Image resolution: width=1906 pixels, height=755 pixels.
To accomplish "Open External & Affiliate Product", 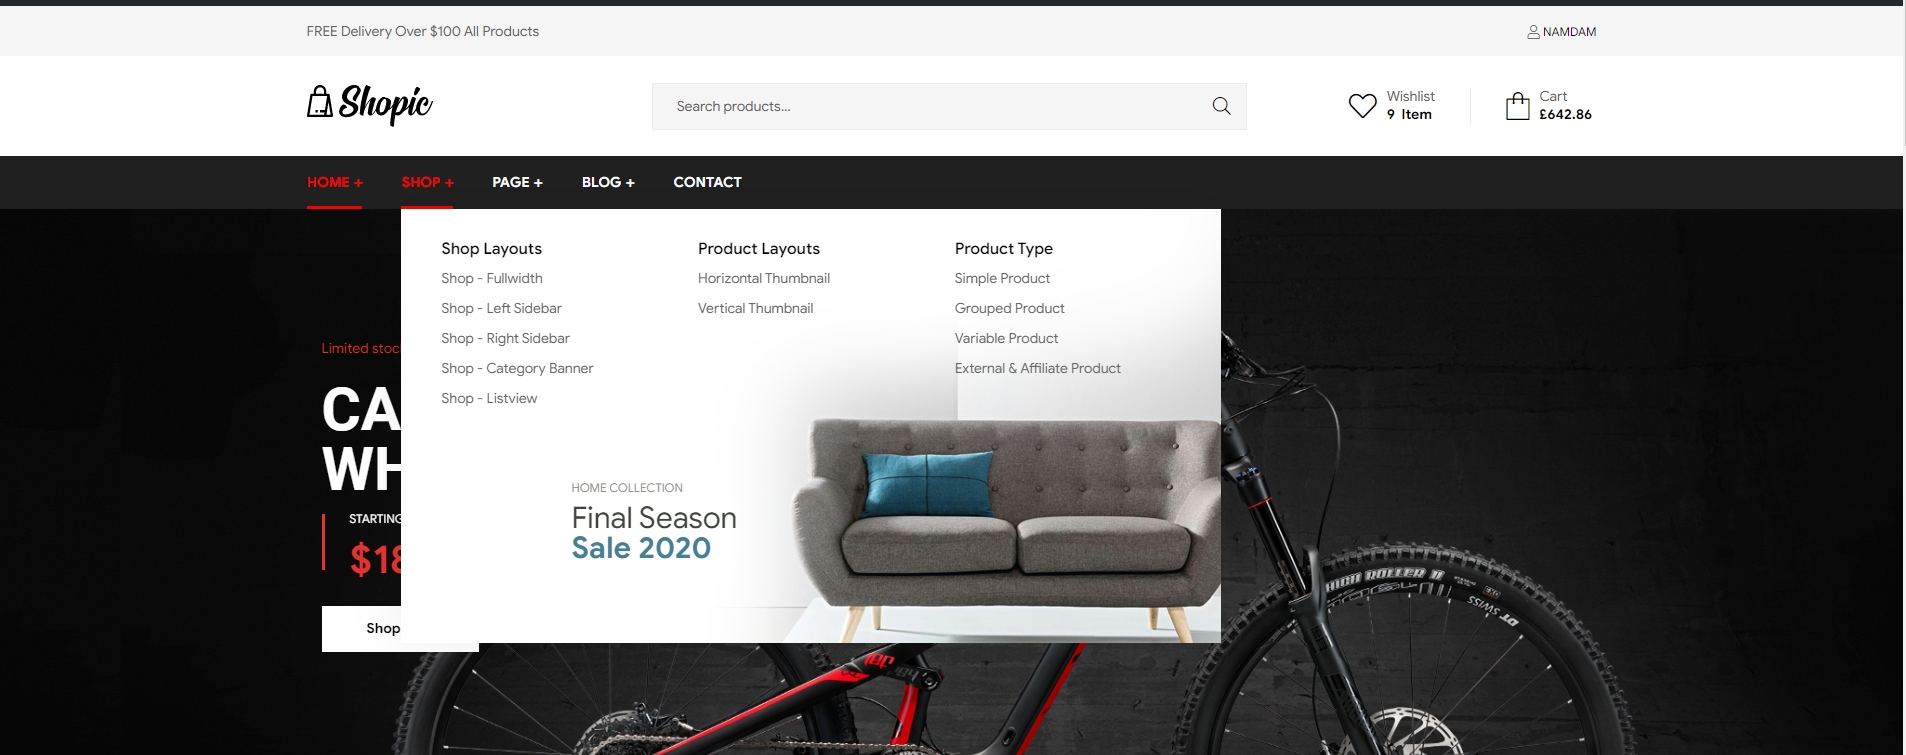I will click(1037, 368).
